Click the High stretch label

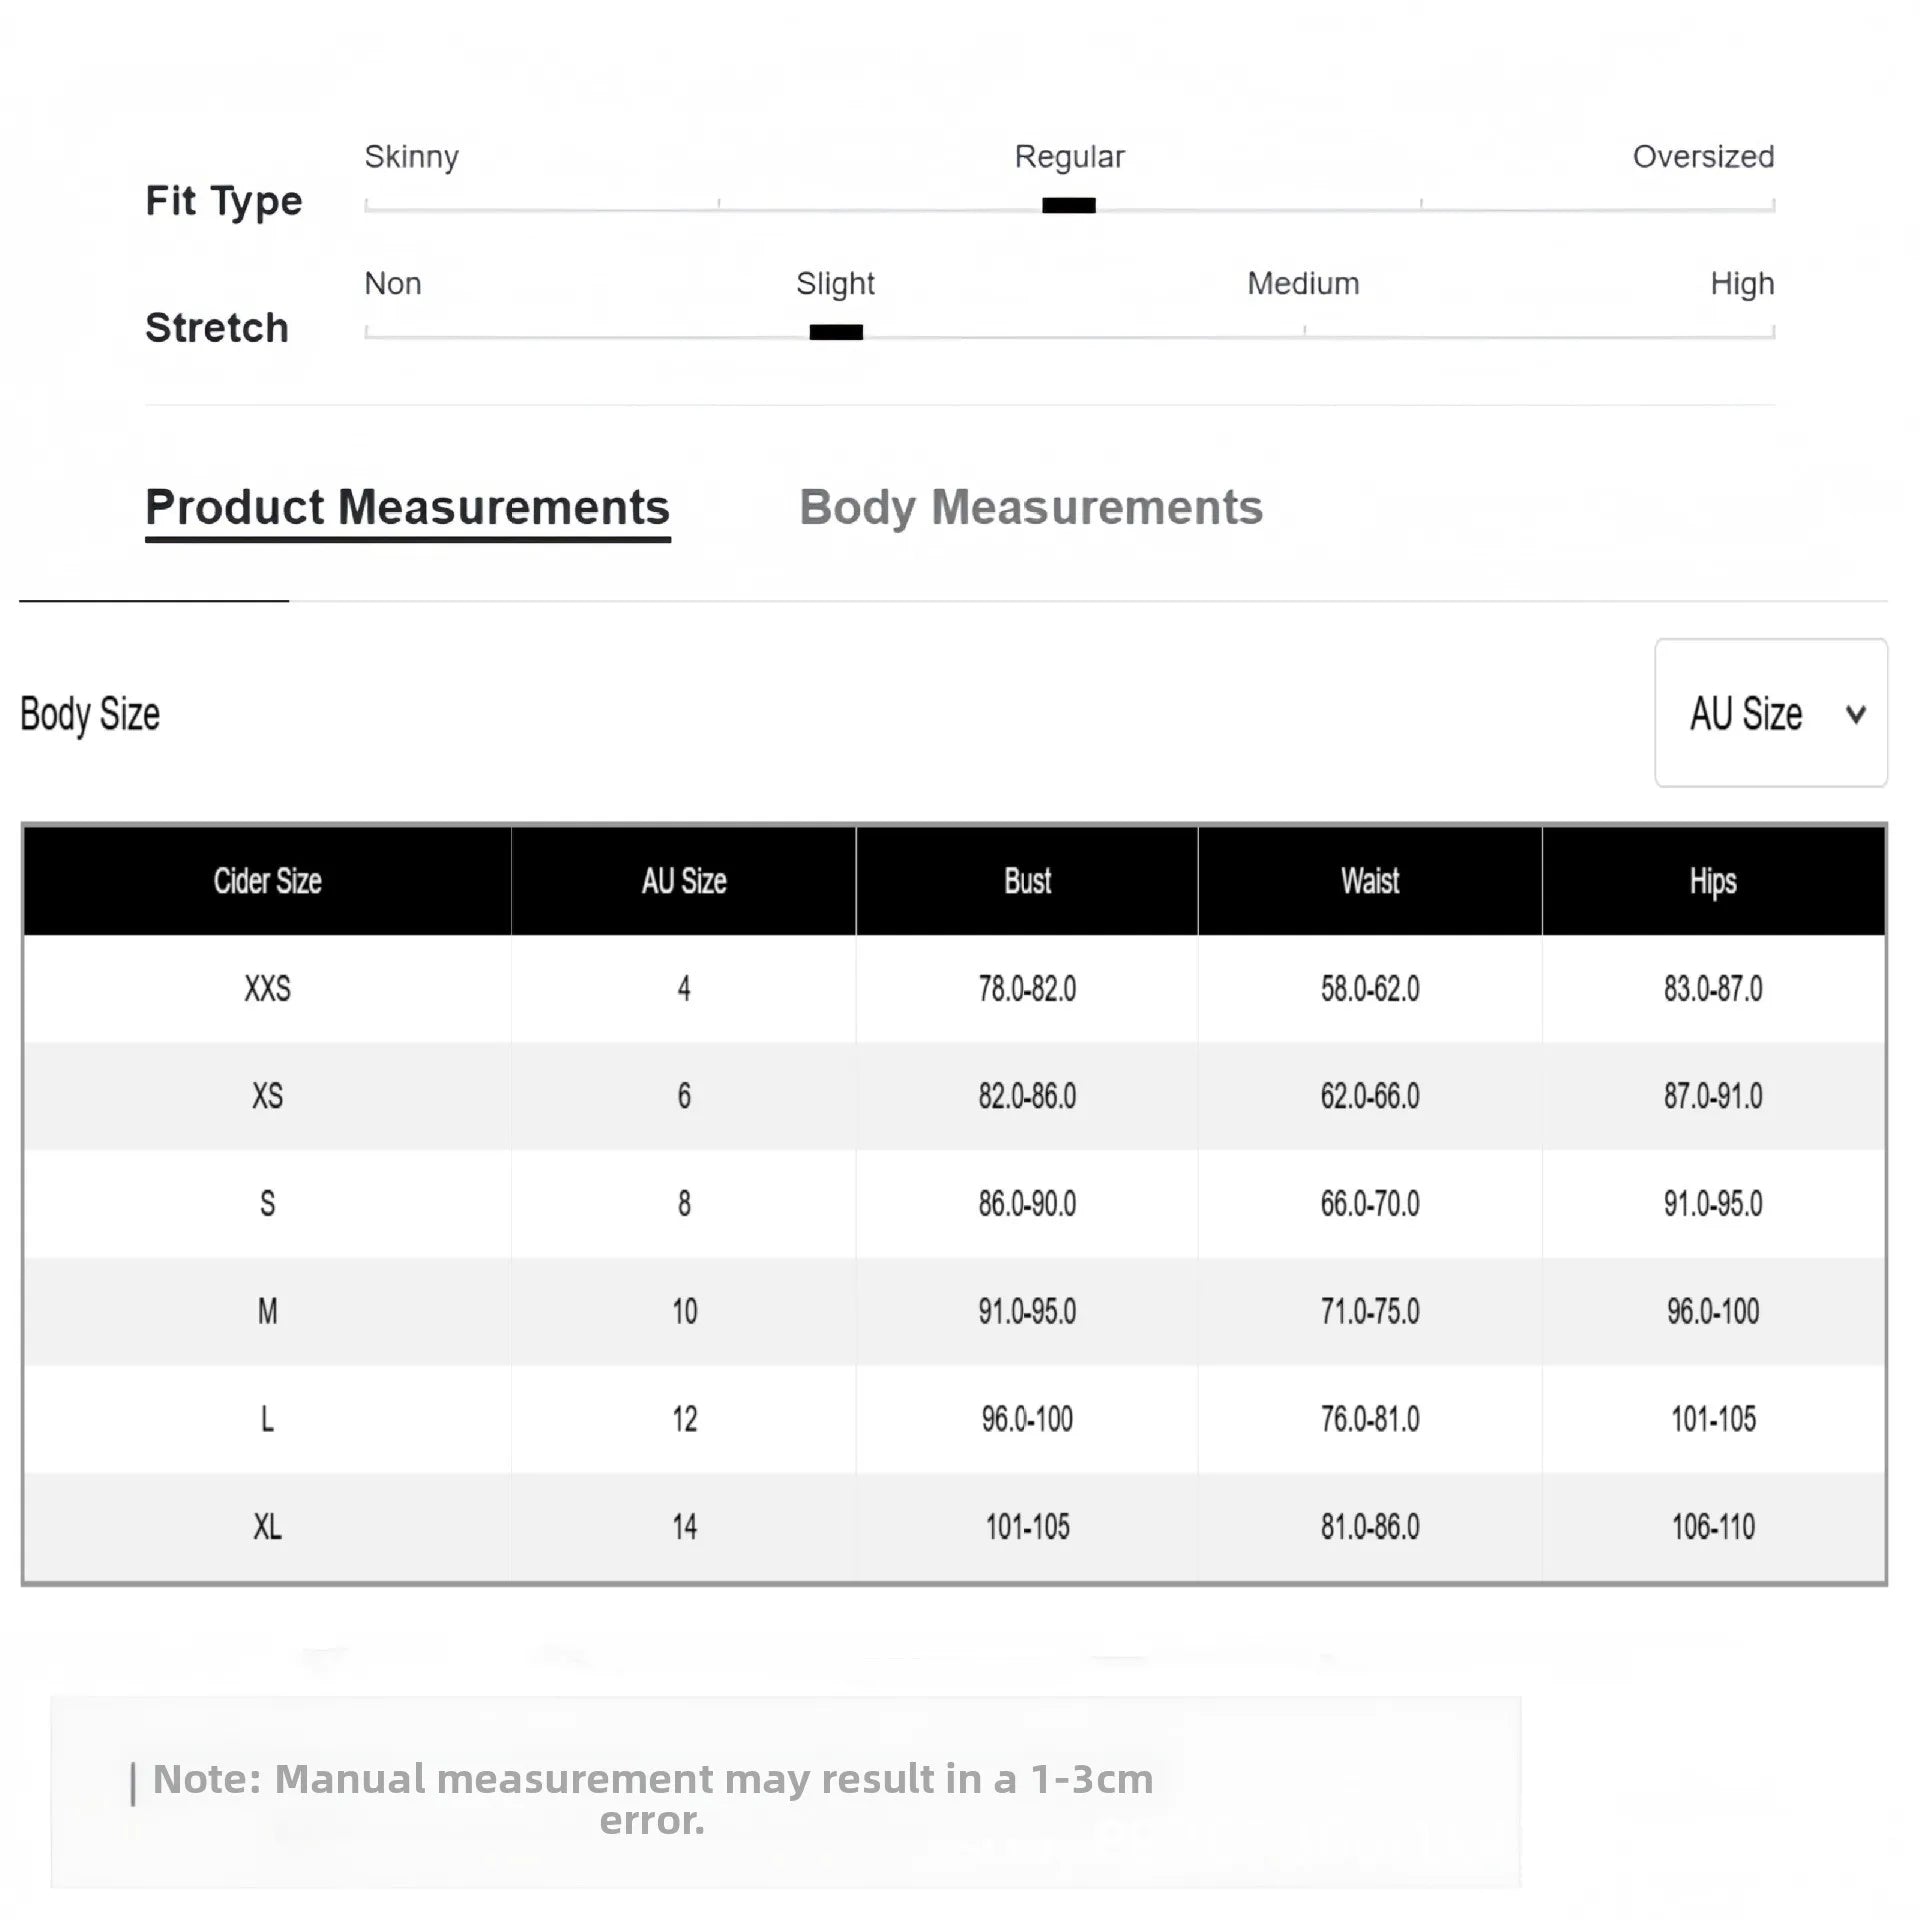(x=1741, y=284)
